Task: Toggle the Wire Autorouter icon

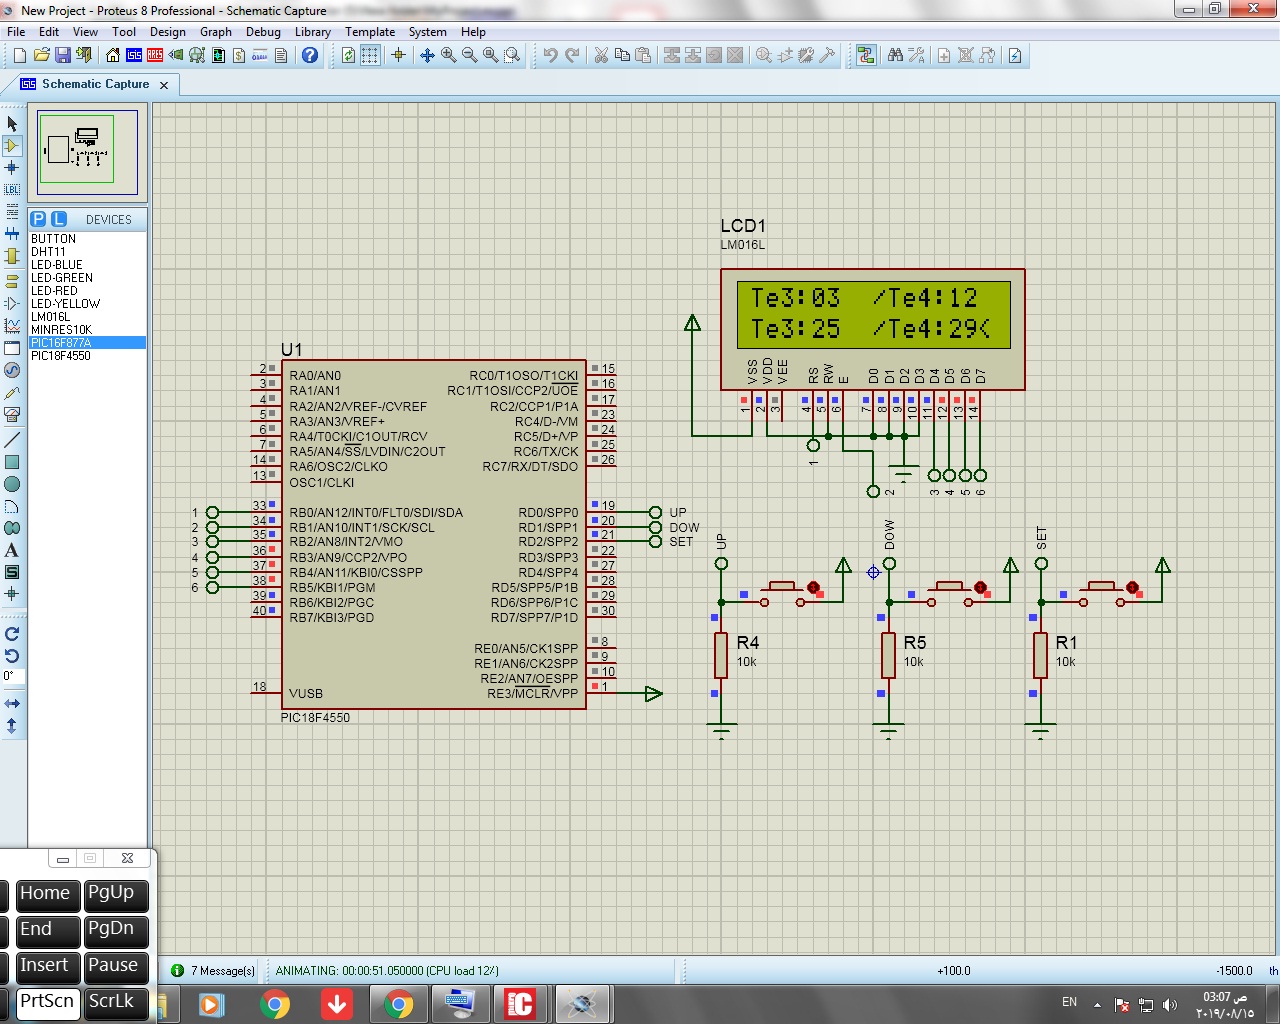Action: point(866,56)
